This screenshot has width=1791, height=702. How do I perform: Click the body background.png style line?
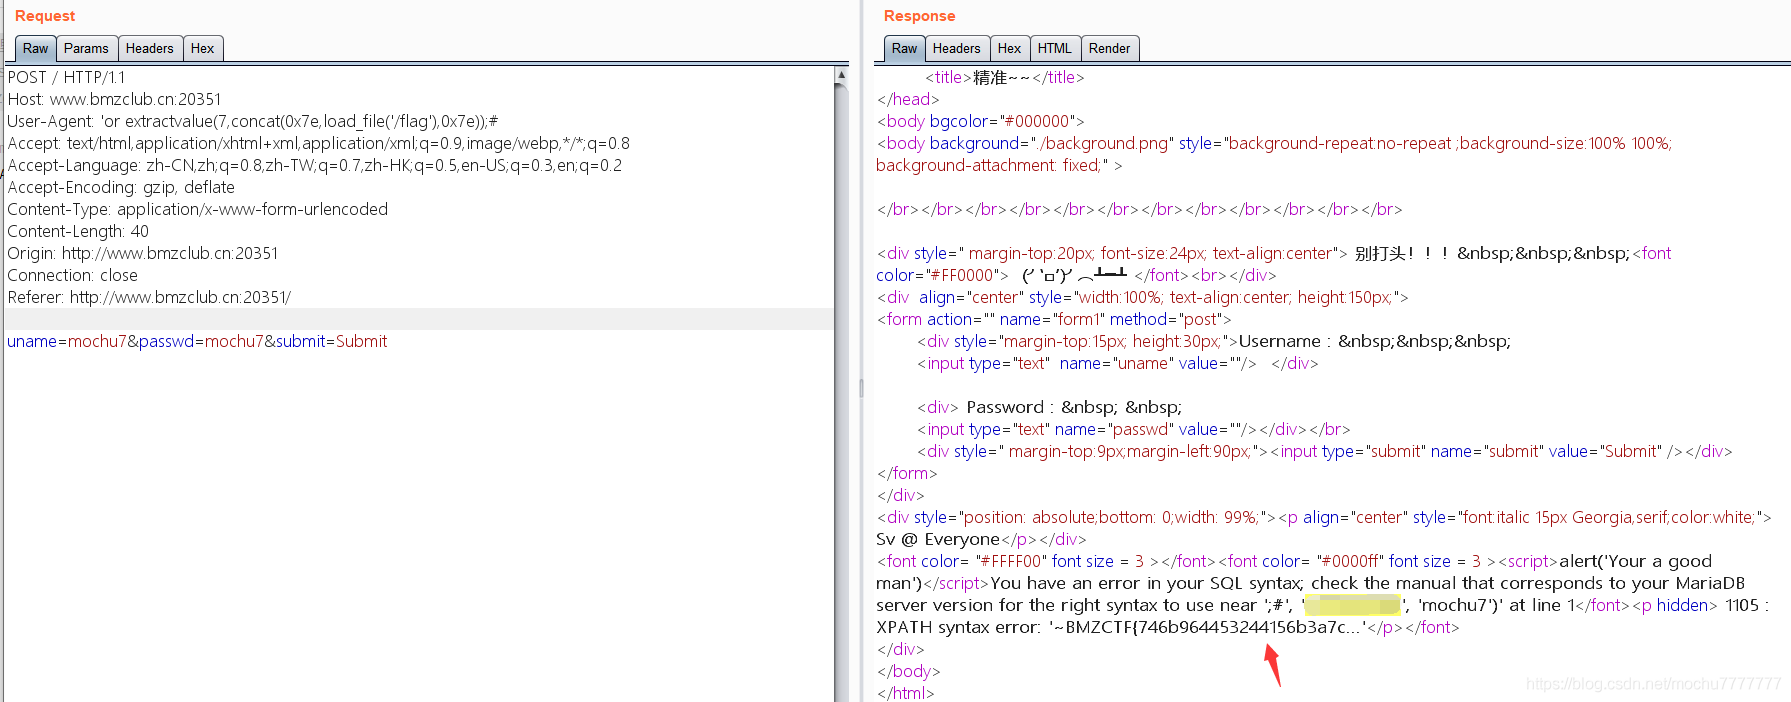point(1274,143)
